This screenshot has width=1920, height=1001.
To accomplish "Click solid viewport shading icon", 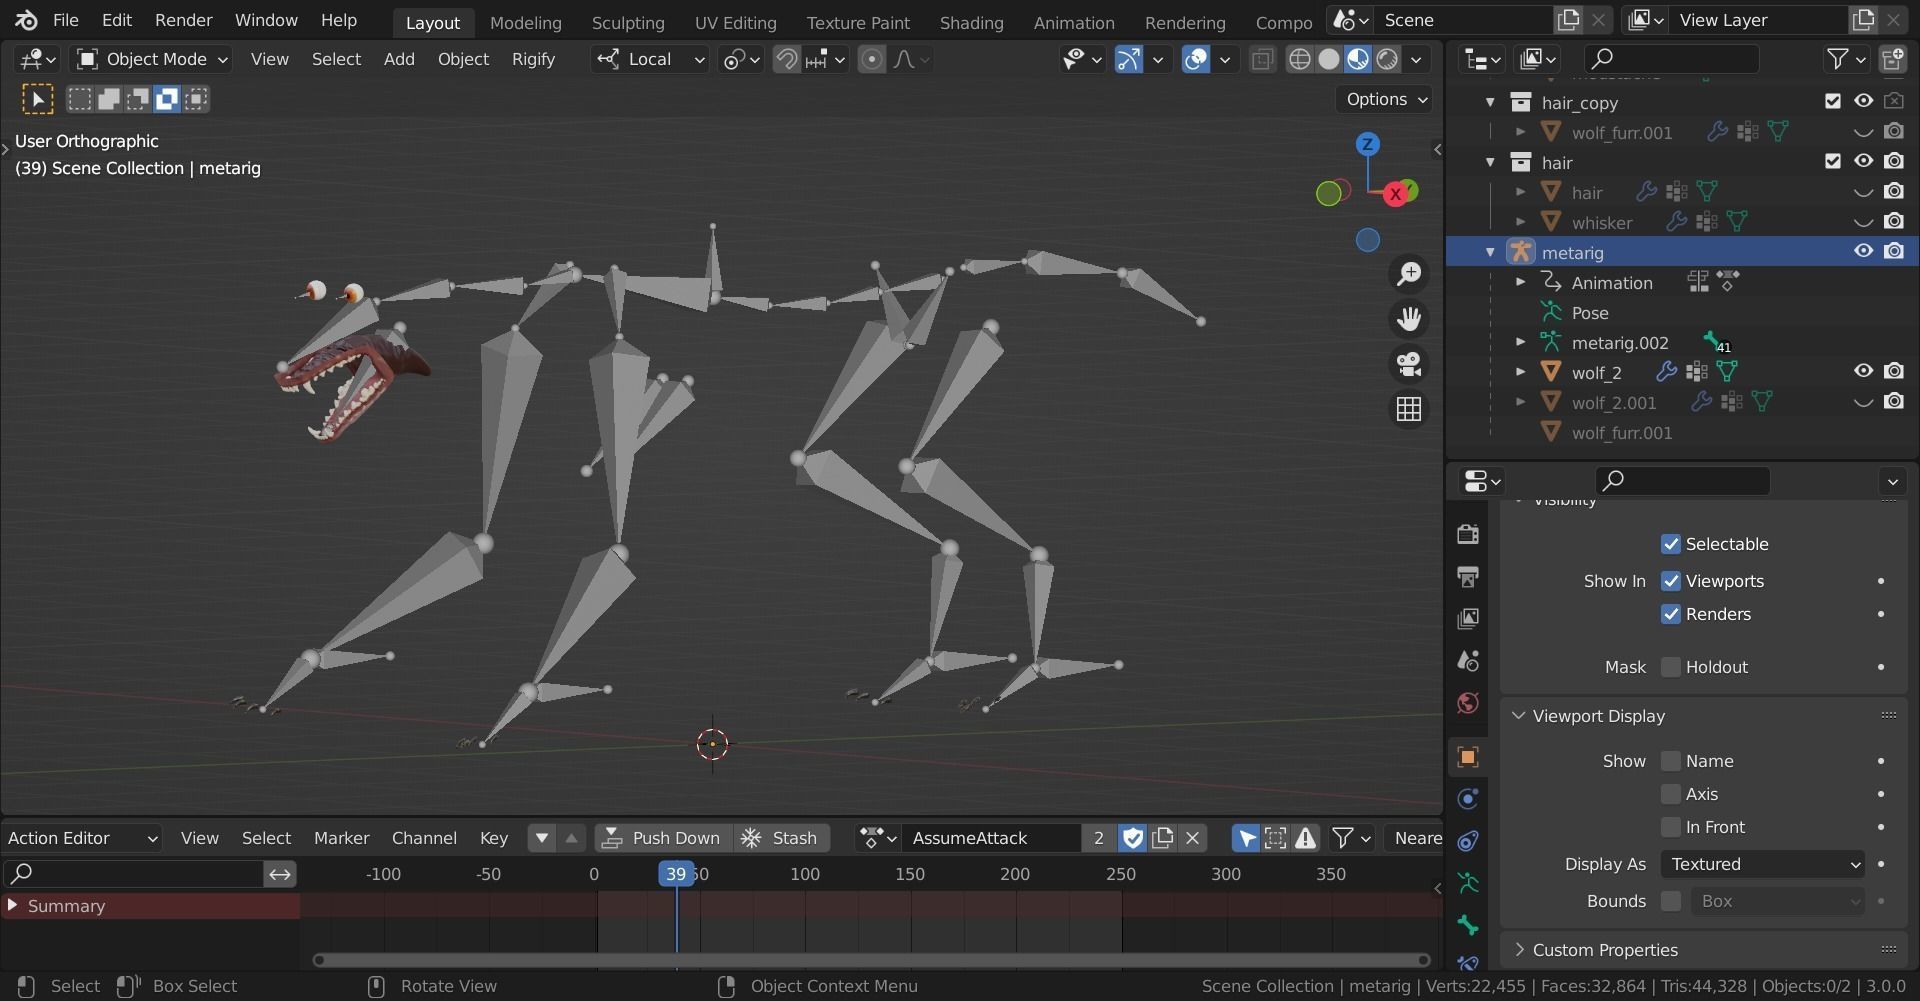I will point(1329,60).
